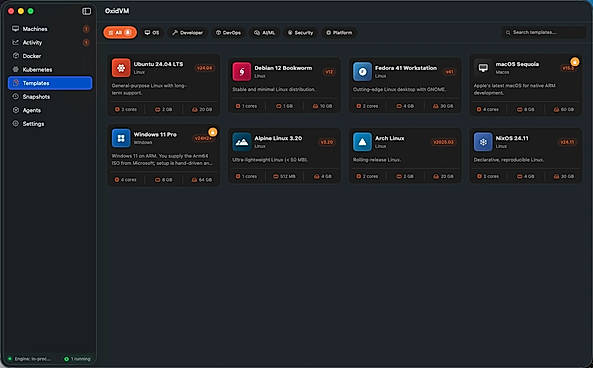The height and width of the screenshot is (368, 593).
Task: Click the Alpine Linux mountain icon
Action: (x=242, y=142)
